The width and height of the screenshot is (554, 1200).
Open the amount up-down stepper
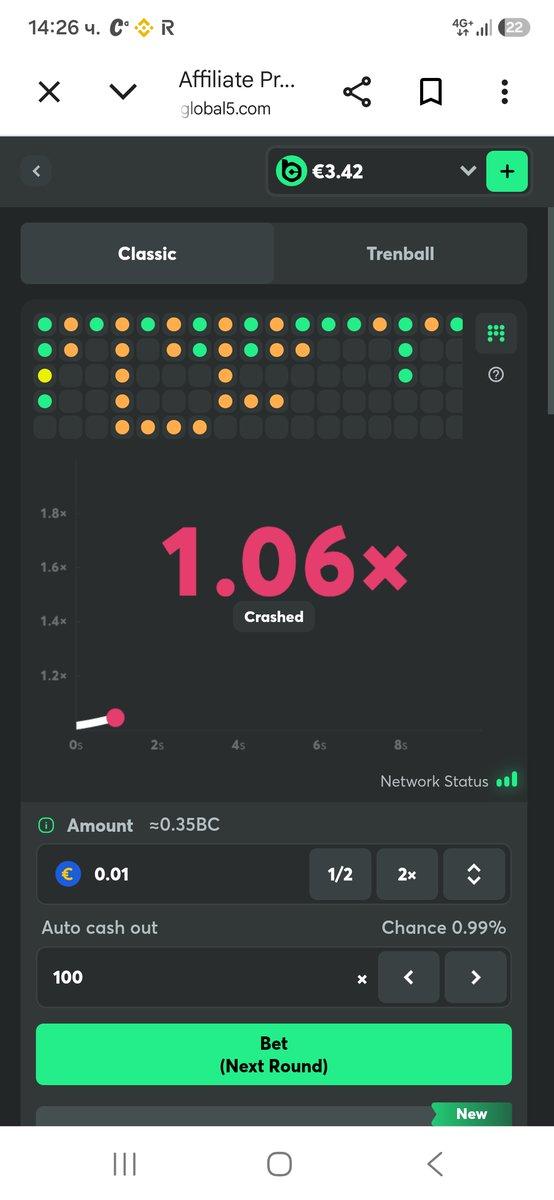click(474, 874)
